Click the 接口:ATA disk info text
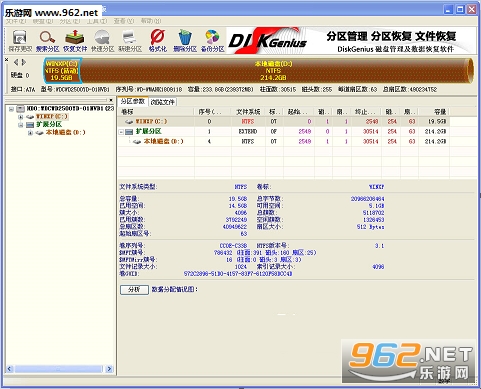Screen dimensions: 481x389 click(23, 89)
